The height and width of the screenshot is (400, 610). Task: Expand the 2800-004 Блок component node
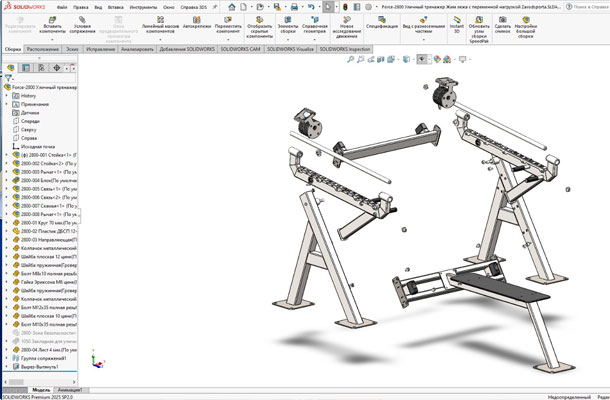click(x=7, y=180)
